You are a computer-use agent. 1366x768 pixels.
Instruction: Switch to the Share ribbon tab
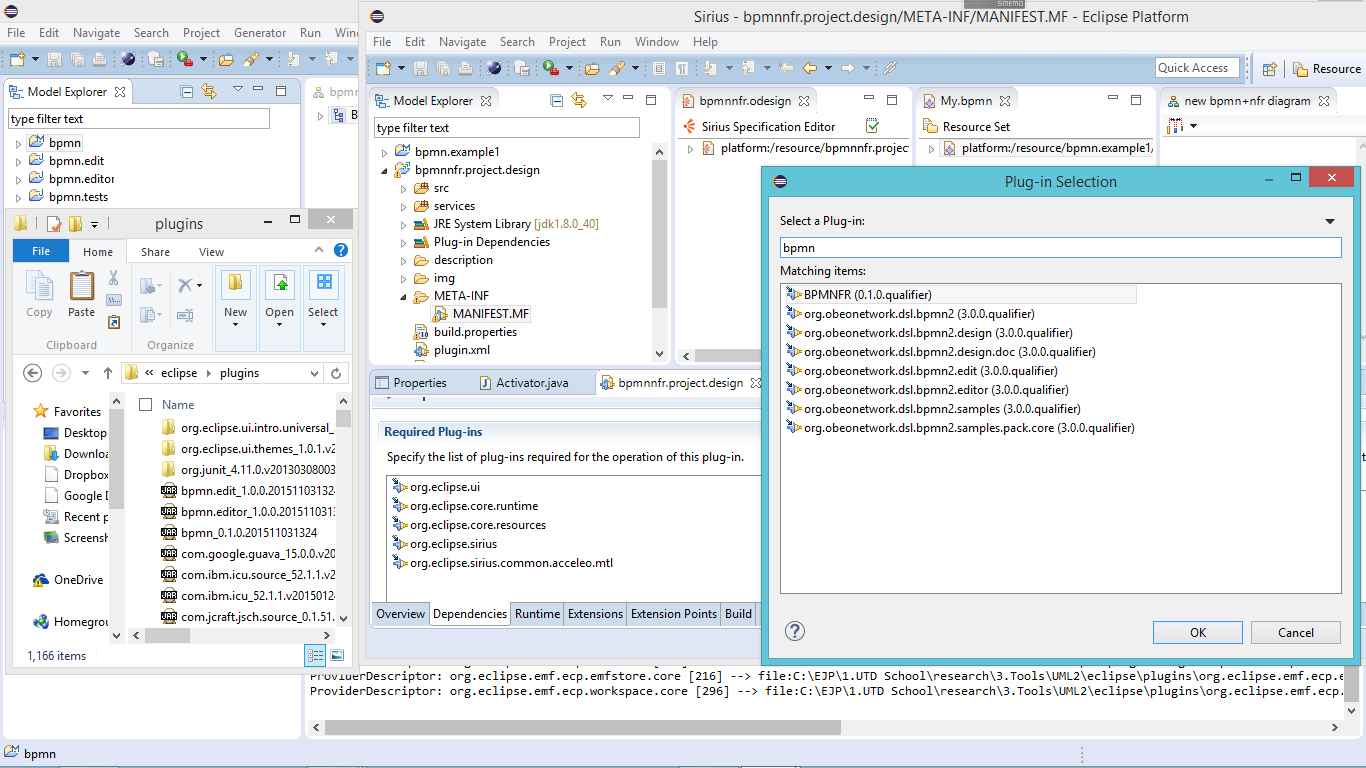point(155,252)
